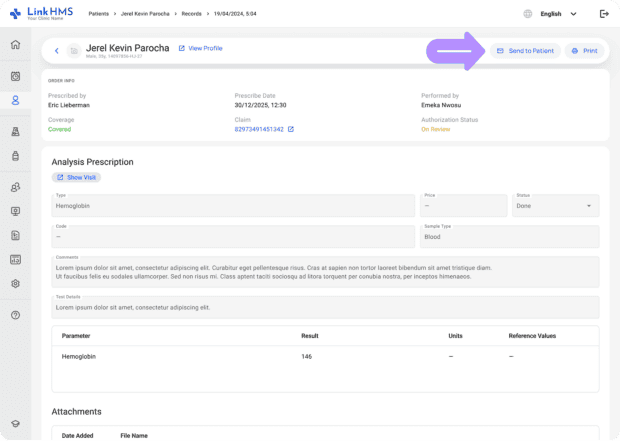Viewport: 620px width, 441px height.
Task: Click the performer name Emeka Nwosu
Action: 441,105
